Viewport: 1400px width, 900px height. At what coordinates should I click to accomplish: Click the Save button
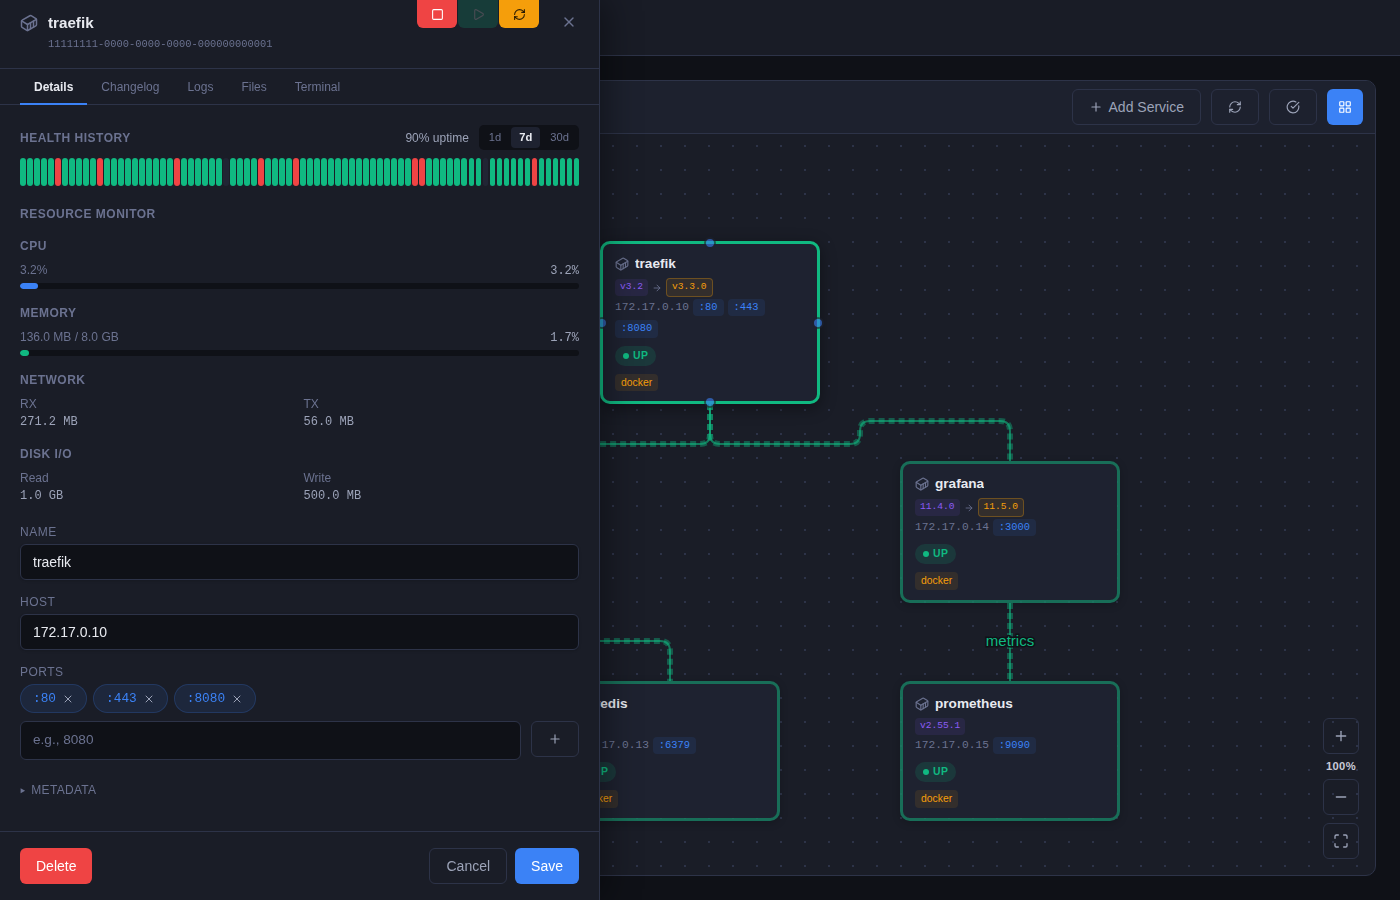pos(547,866)
